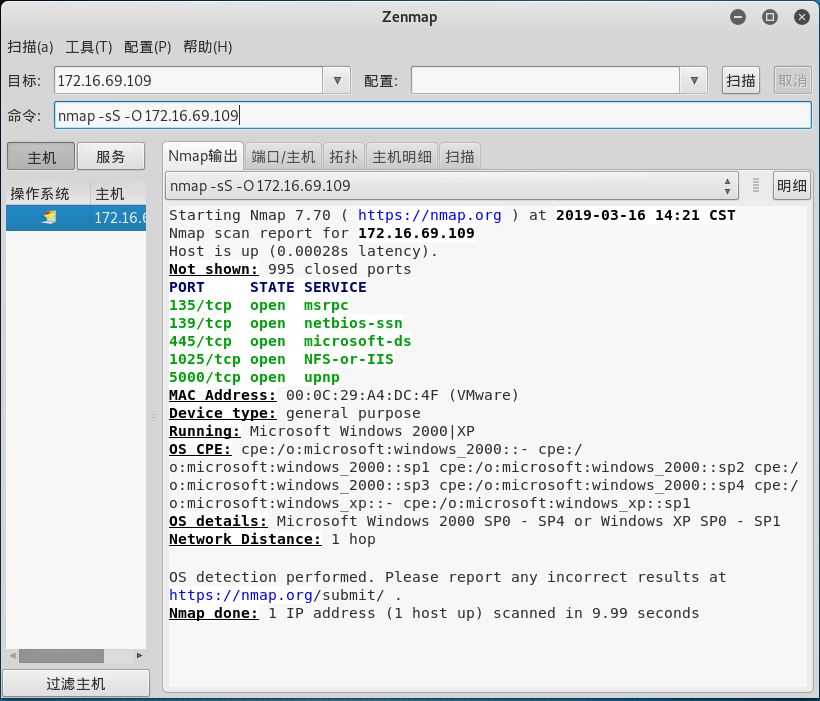Click the output options lines icon
The image size is (820, 701).
[x=756, y=185]
